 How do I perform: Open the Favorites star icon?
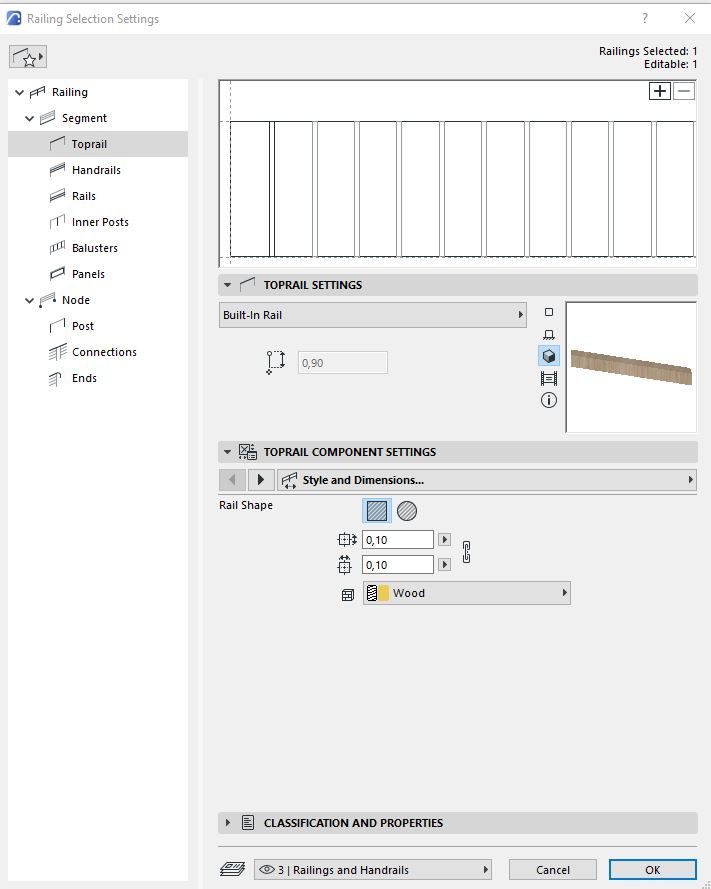tap(27, 57)
